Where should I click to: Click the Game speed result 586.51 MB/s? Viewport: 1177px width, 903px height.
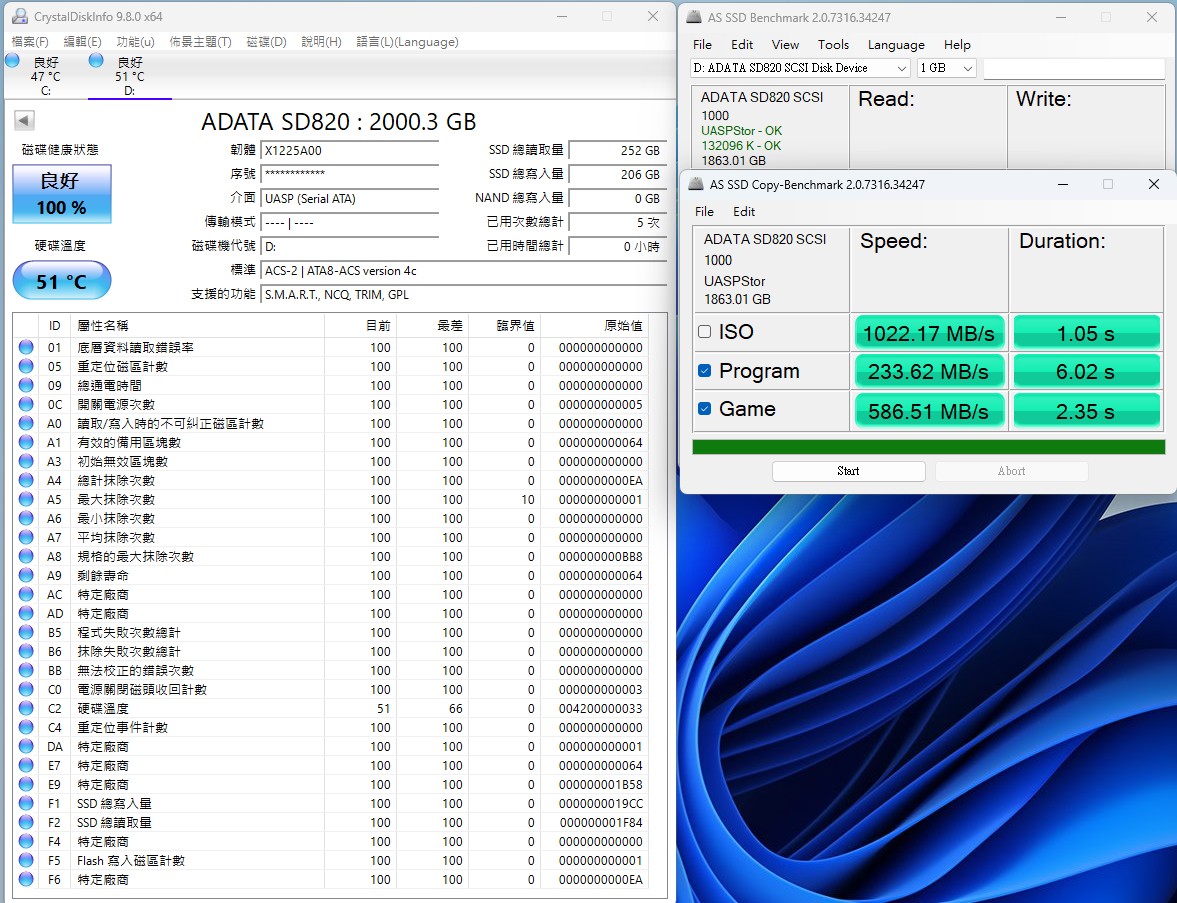click(929, 411)
